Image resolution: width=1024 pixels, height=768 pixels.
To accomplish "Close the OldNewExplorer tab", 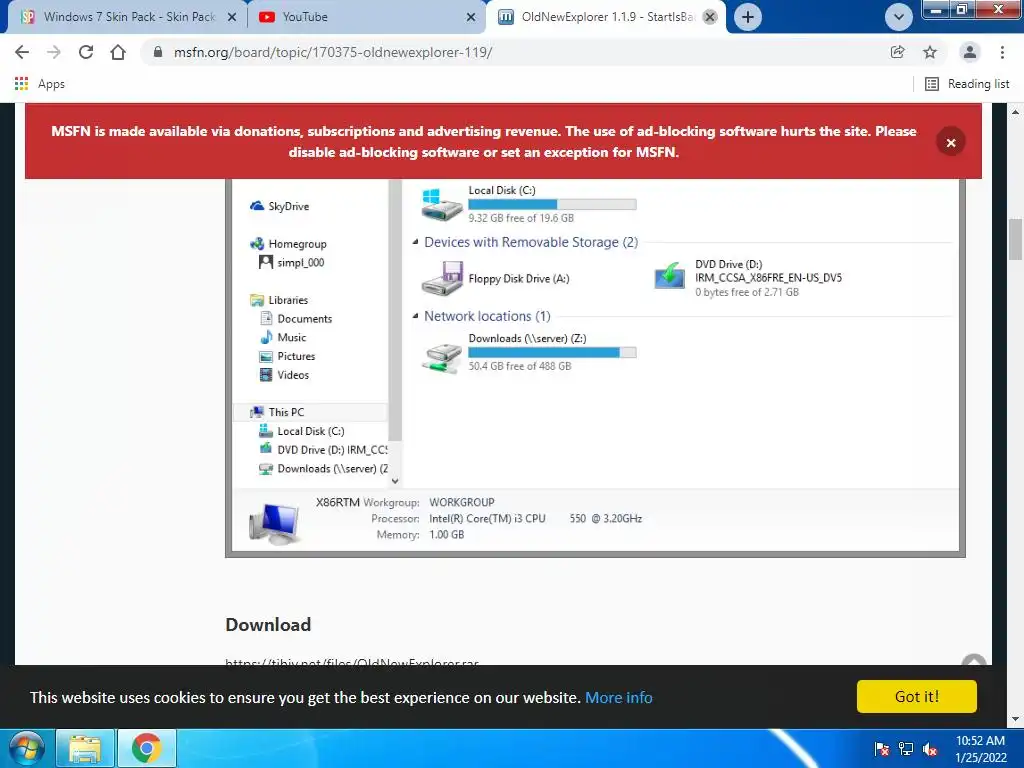I will pyautogui.click(x=710, y=17).
